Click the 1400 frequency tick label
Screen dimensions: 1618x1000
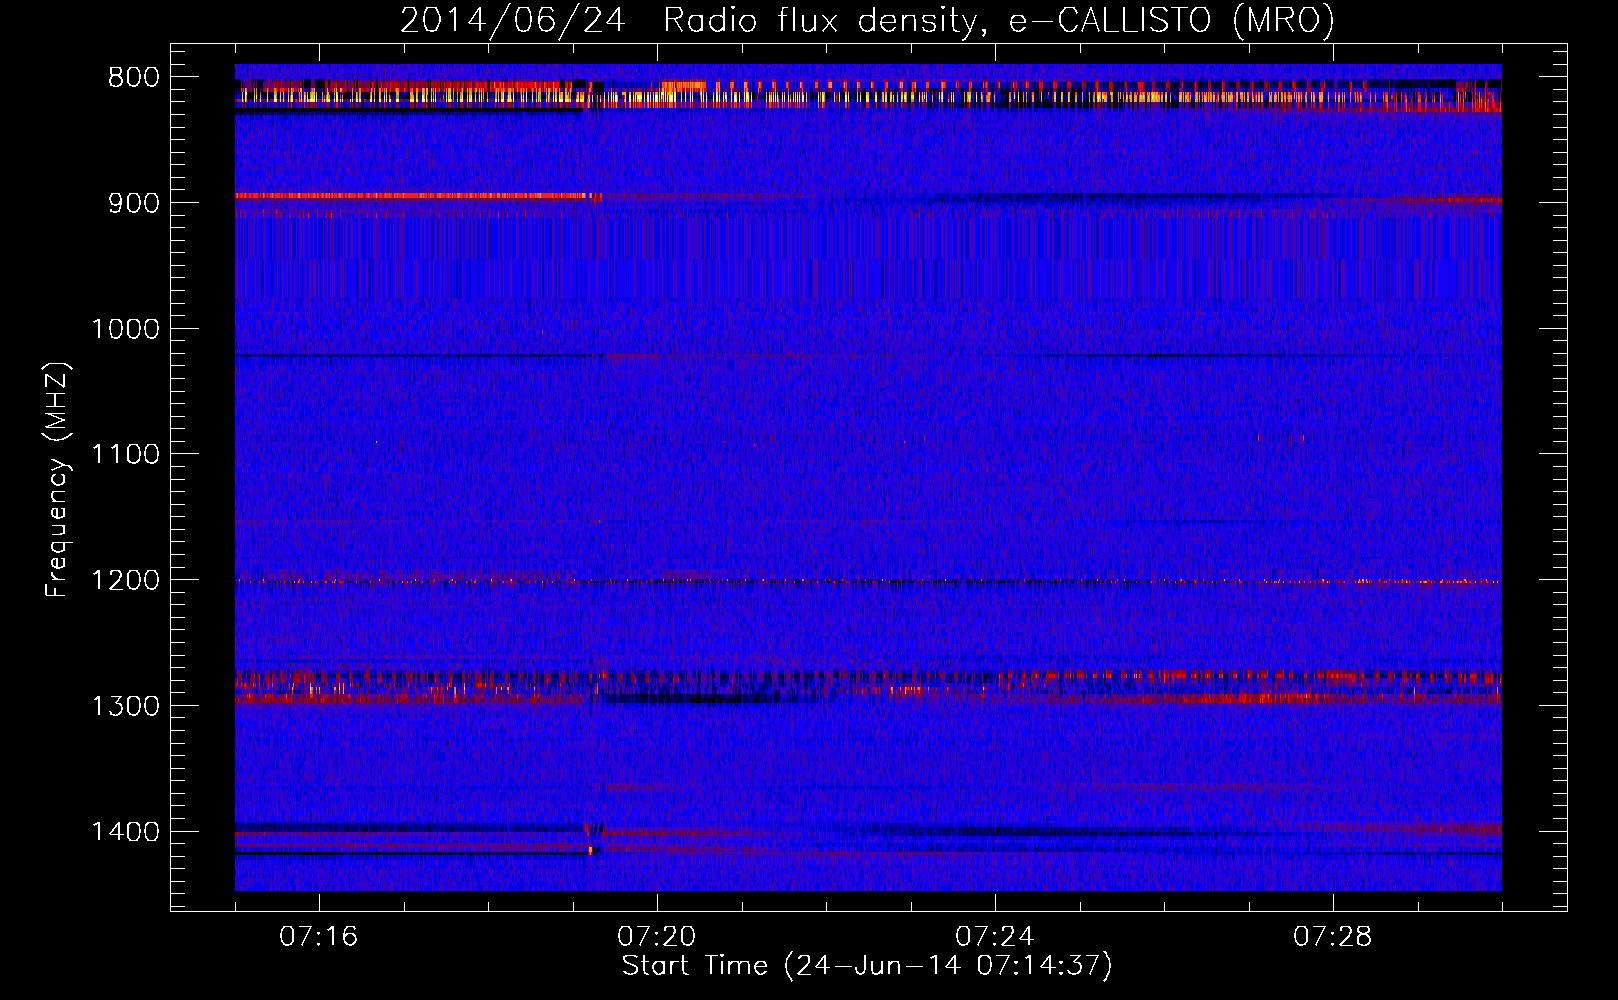click(125, 832)
